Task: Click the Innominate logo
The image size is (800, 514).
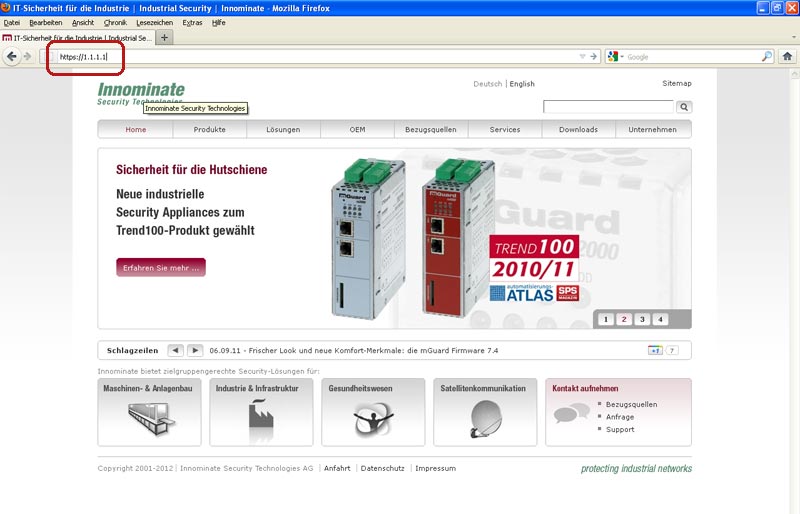Action: coord(141,93)
